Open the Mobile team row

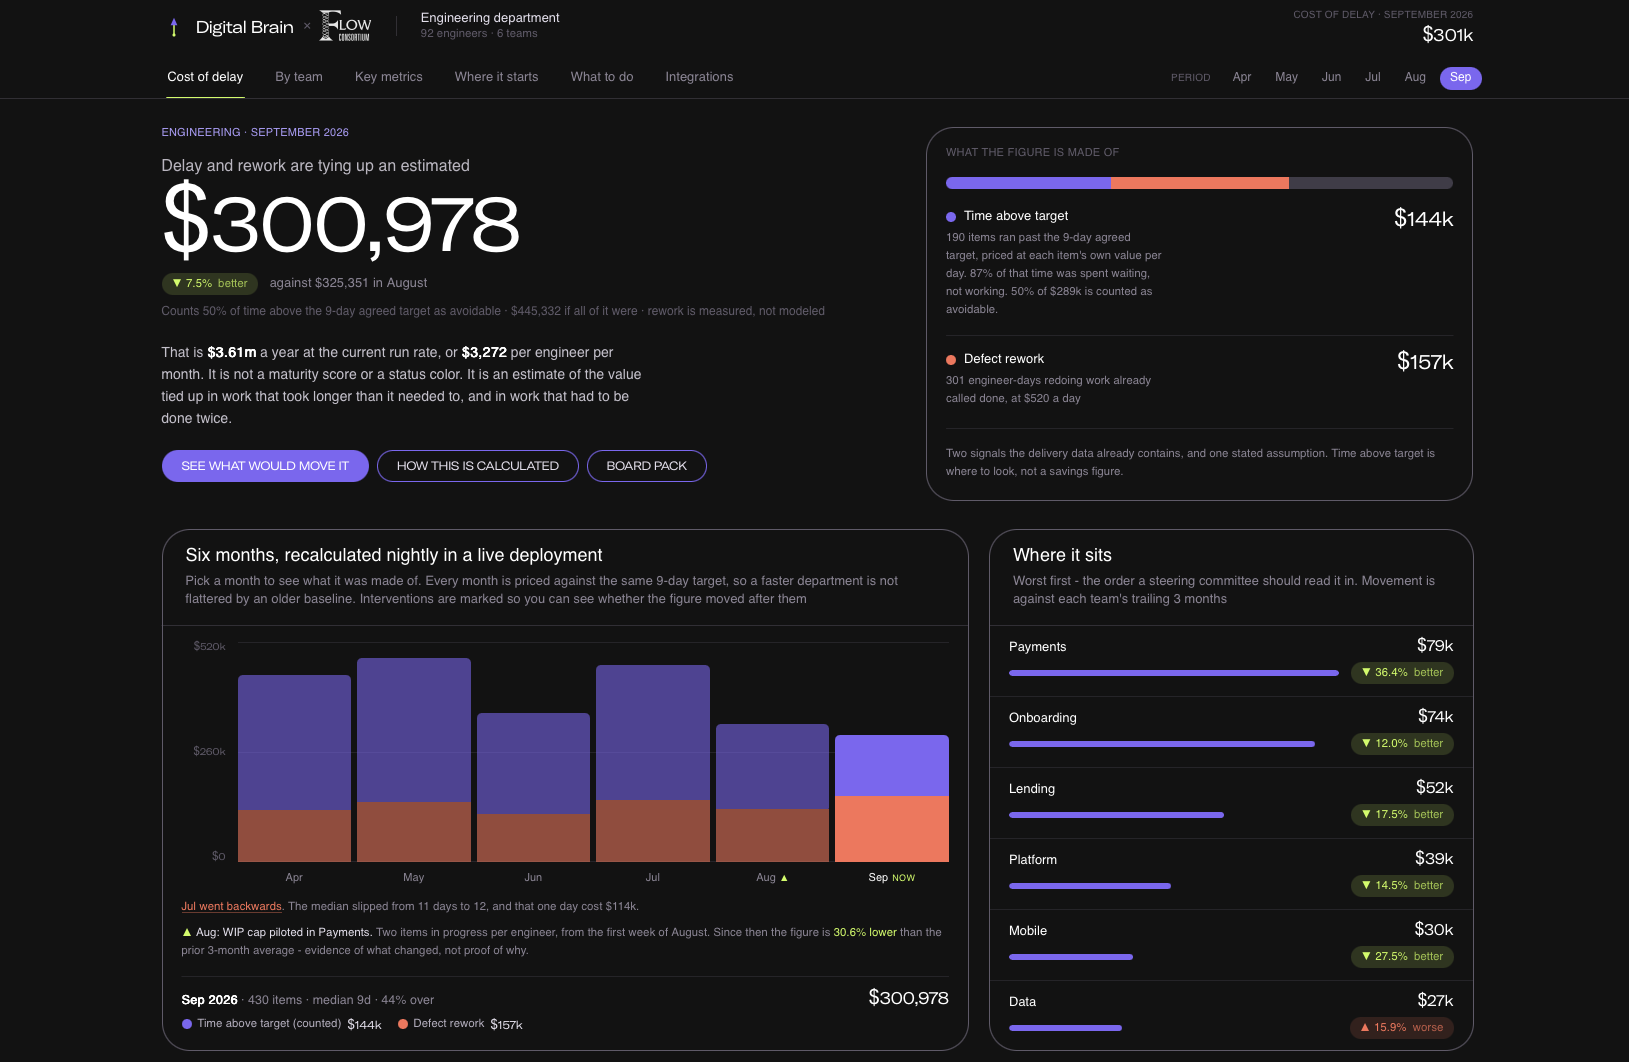[x=1231, y=945]
